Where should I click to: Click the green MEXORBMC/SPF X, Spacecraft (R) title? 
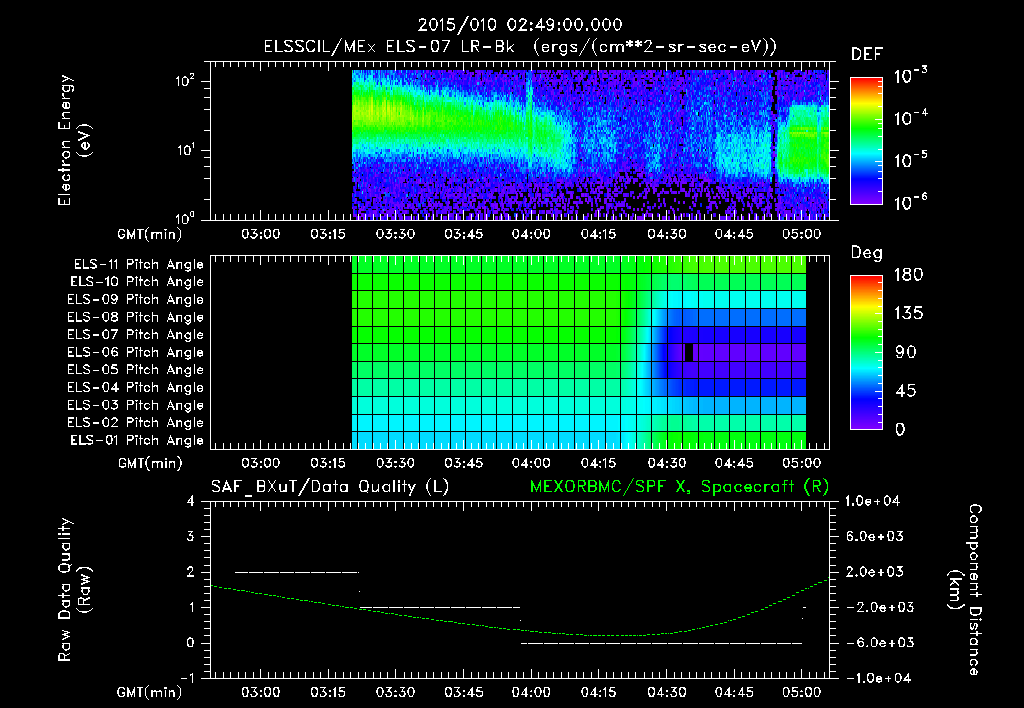pyautogui.click(x=679, y=487)
